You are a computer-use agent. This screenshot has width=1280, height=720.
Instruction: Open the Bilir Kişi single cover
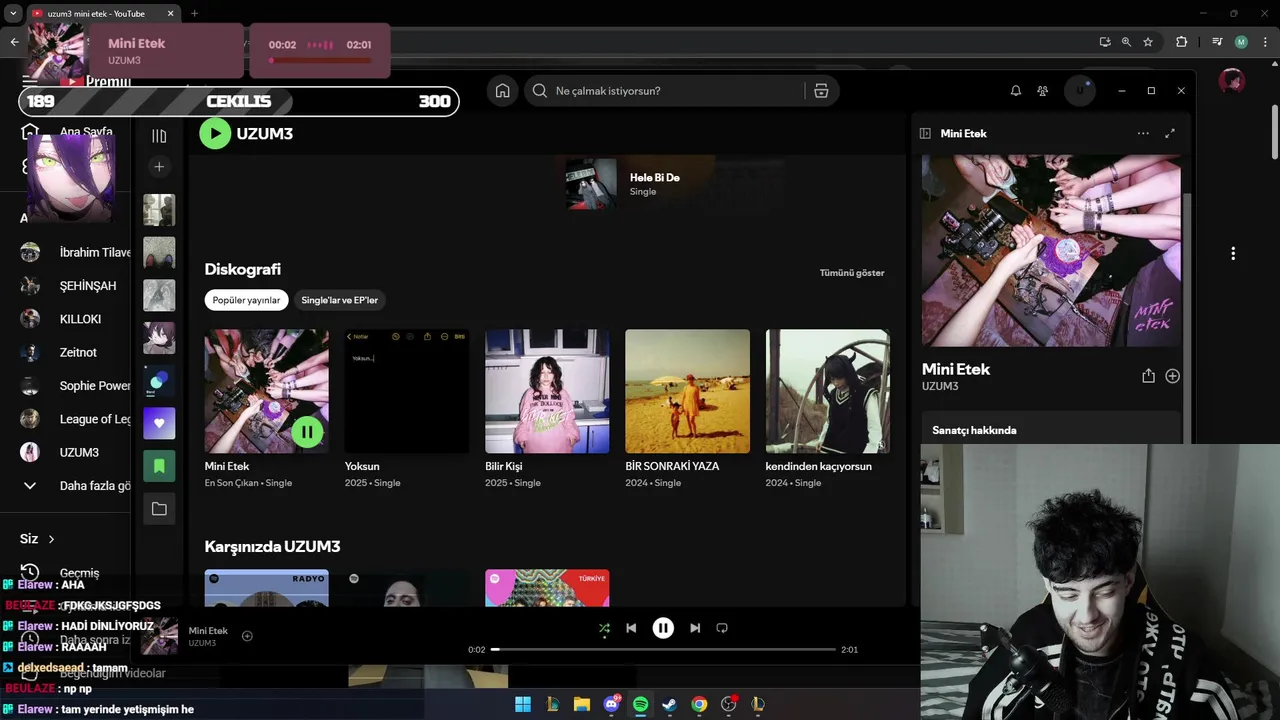(x=547, y=391)
